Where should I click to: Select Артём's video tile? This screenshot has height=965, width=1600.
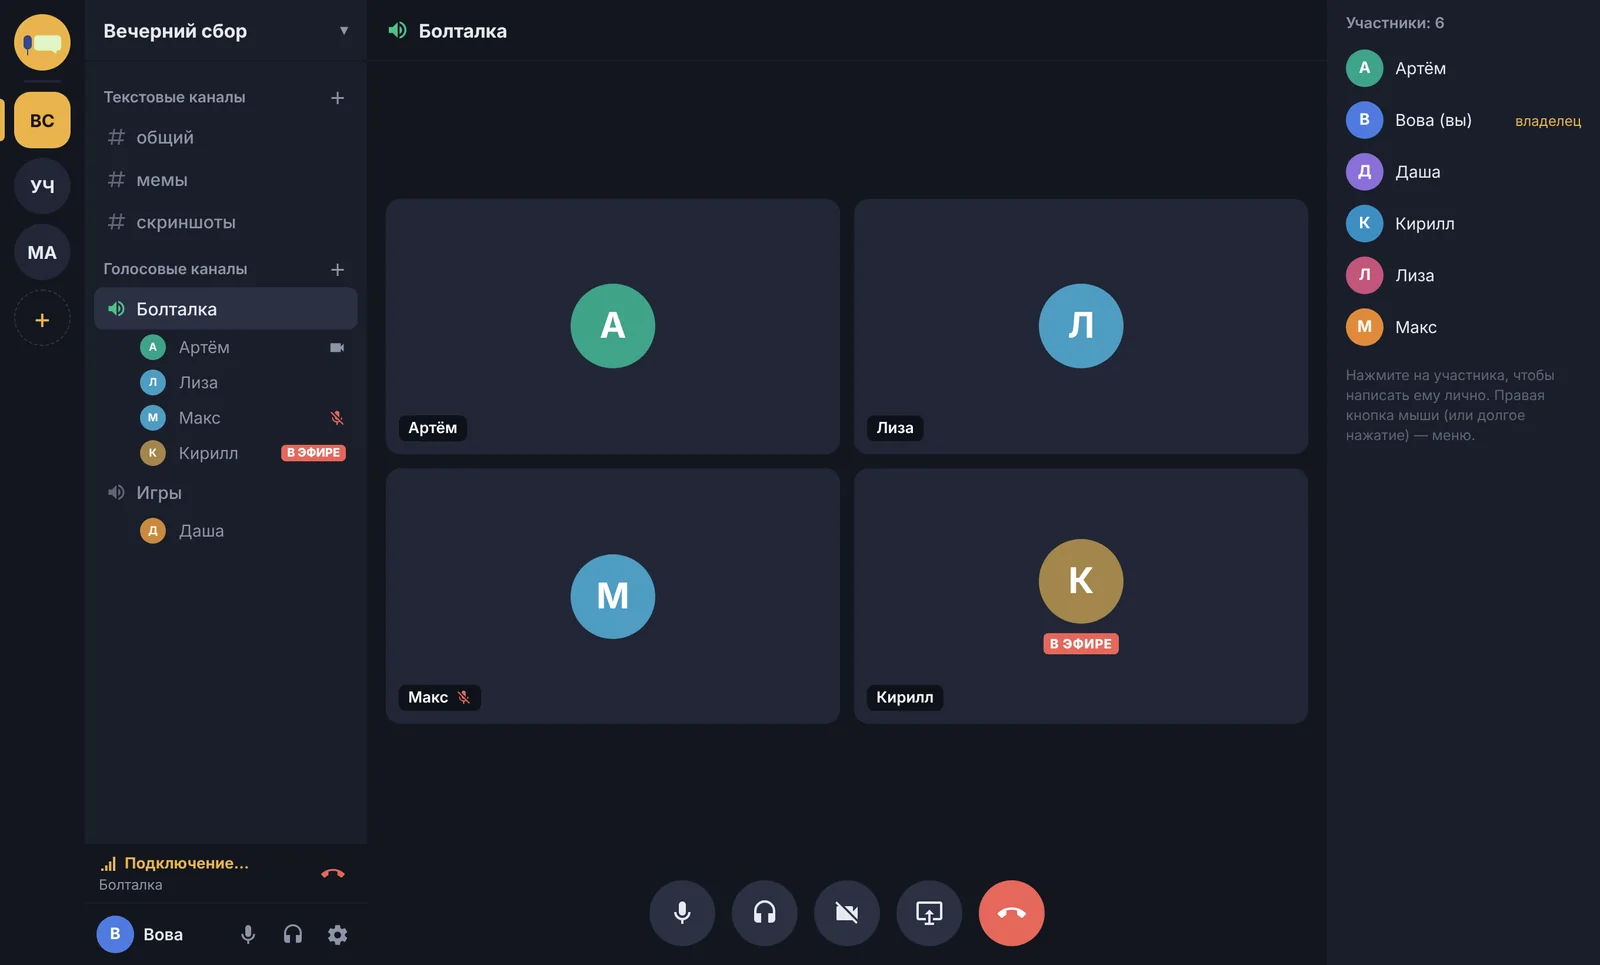(x=613, y=326)
